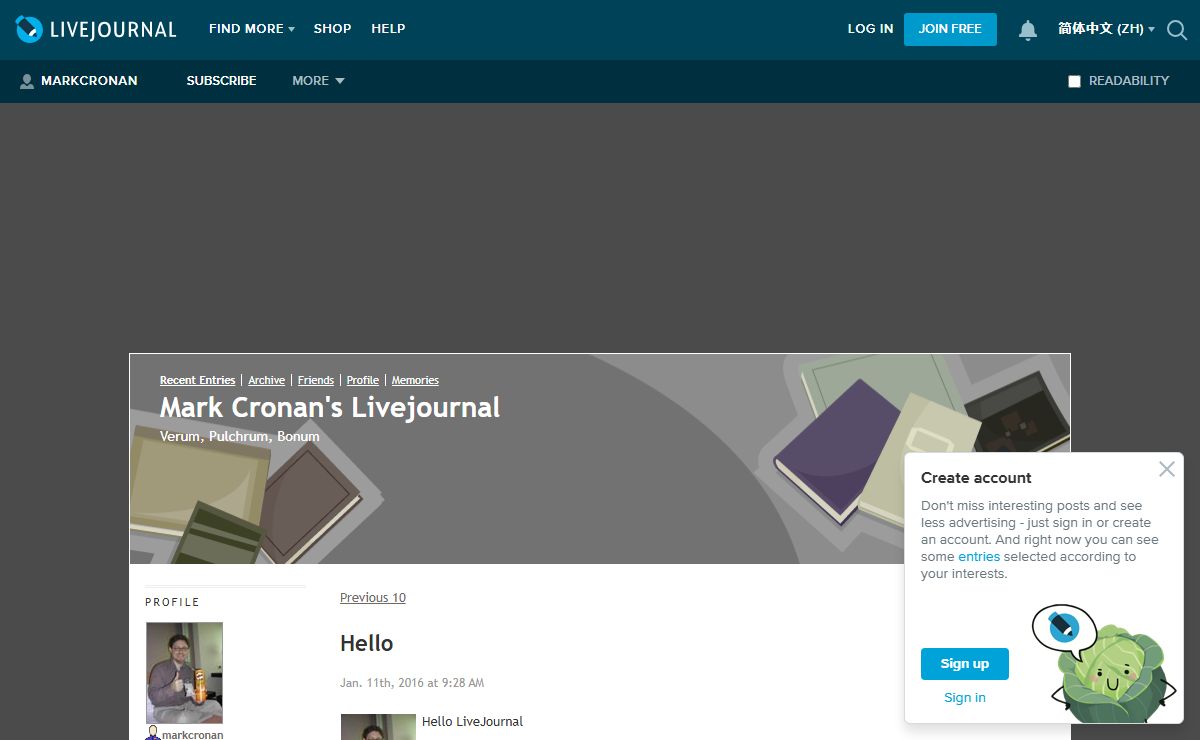Open the Friends page link
Viewport: 1200px width, 740px height.
(316, 380)
